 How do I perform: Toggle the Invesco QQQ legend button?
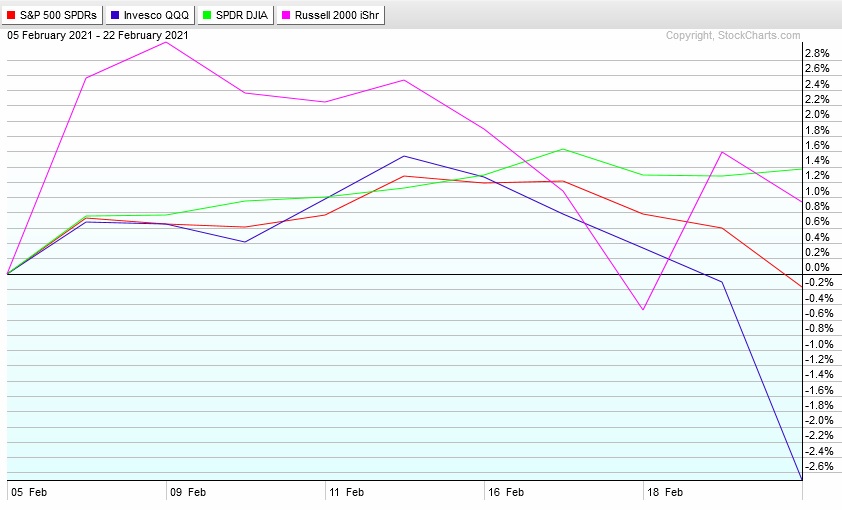(x=150, y=15)
